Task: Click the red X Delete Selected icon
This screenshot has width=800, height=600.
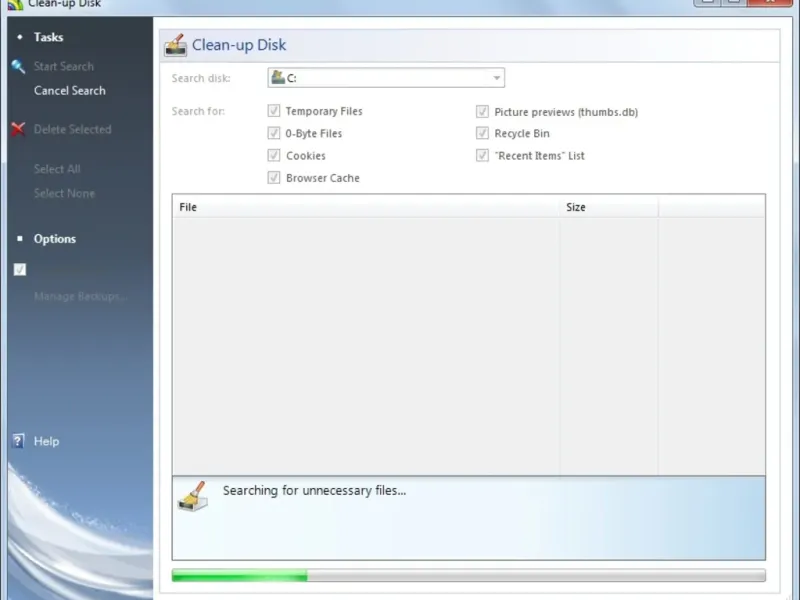Action: pyautogui.click(x=18, y=129)
